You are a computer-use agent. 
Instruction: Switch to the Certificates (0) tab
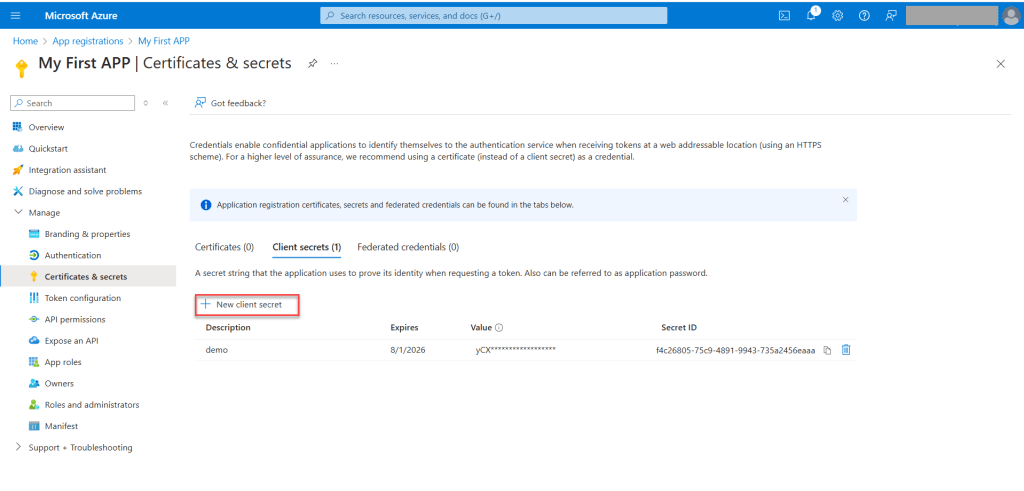(224, 247)
